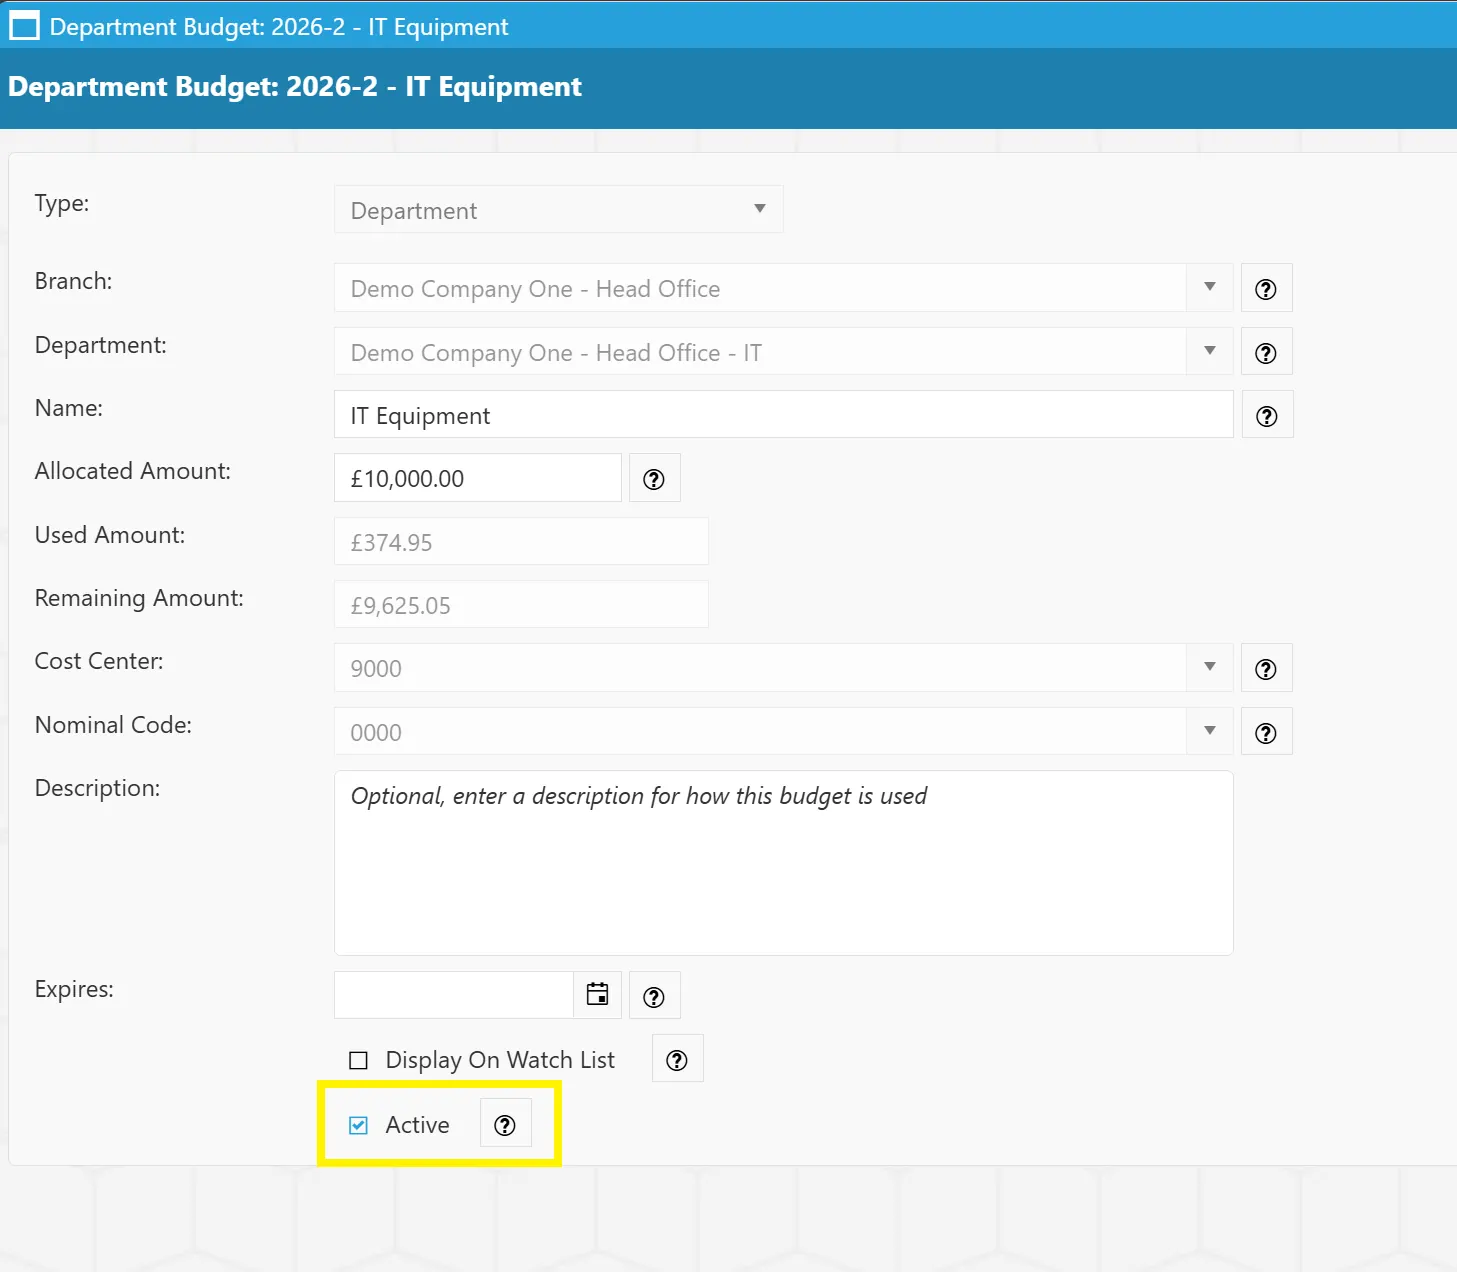Image resolution: width=1457 pixels, height=1272 pixels.
Task: Show help for the Expires date
Action: point(654,997)
